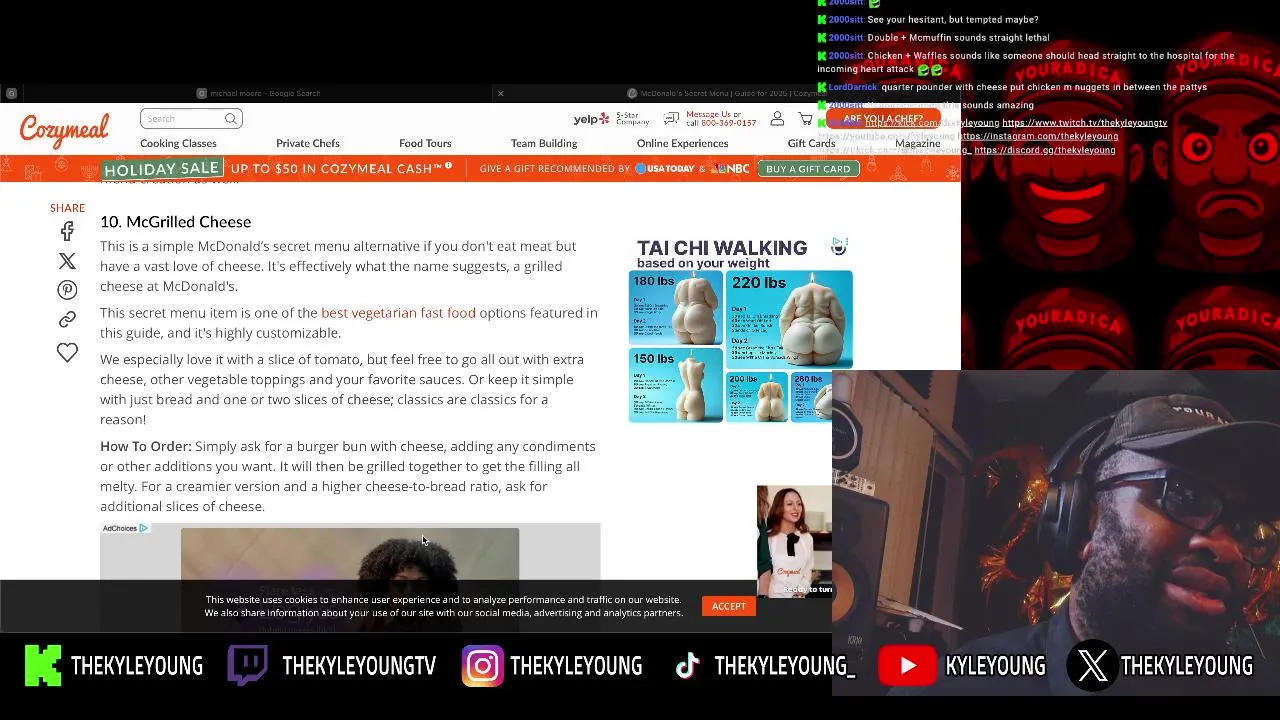Click the floating Cozymeal video thumbnail
This screenshot has width=1280, height=720.
794,541
